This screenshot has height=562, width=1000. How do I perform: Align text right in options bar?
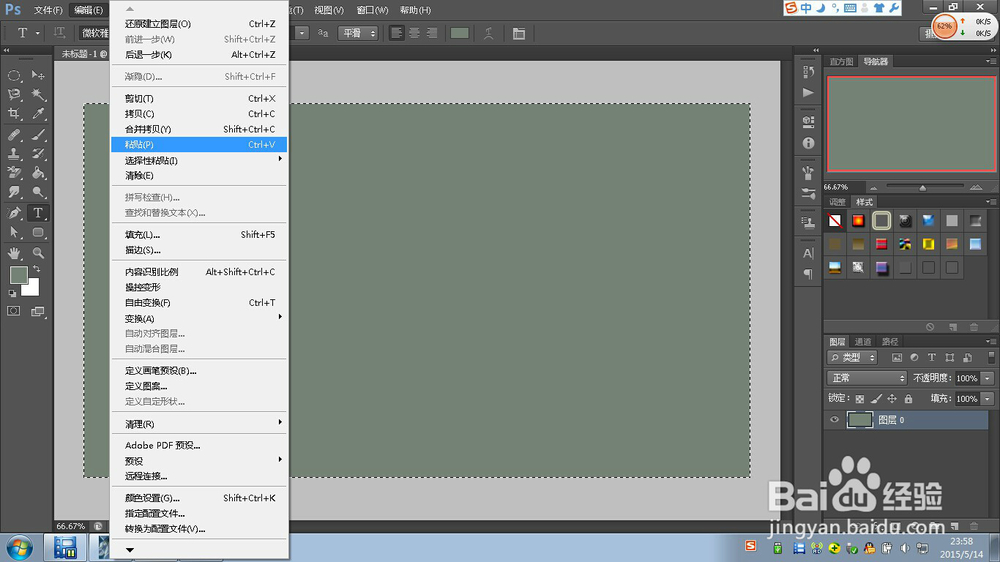pos(432,33)
